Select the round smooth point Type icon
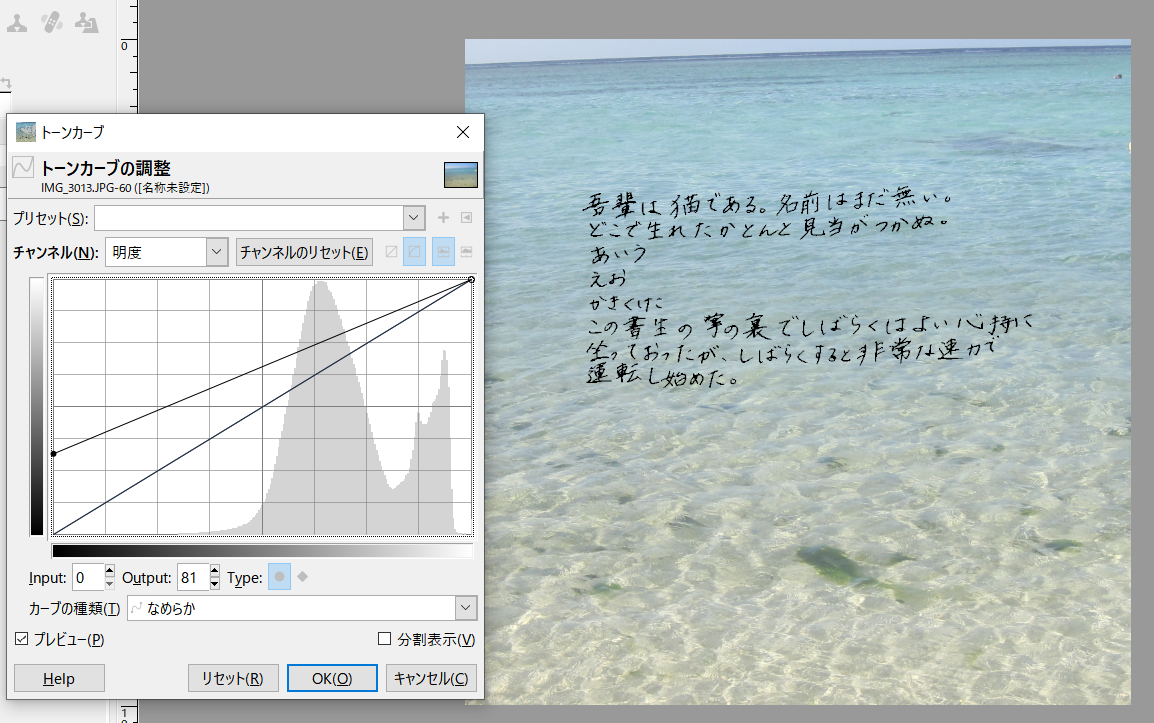The image size is (1154, 723). coord(278,577)
